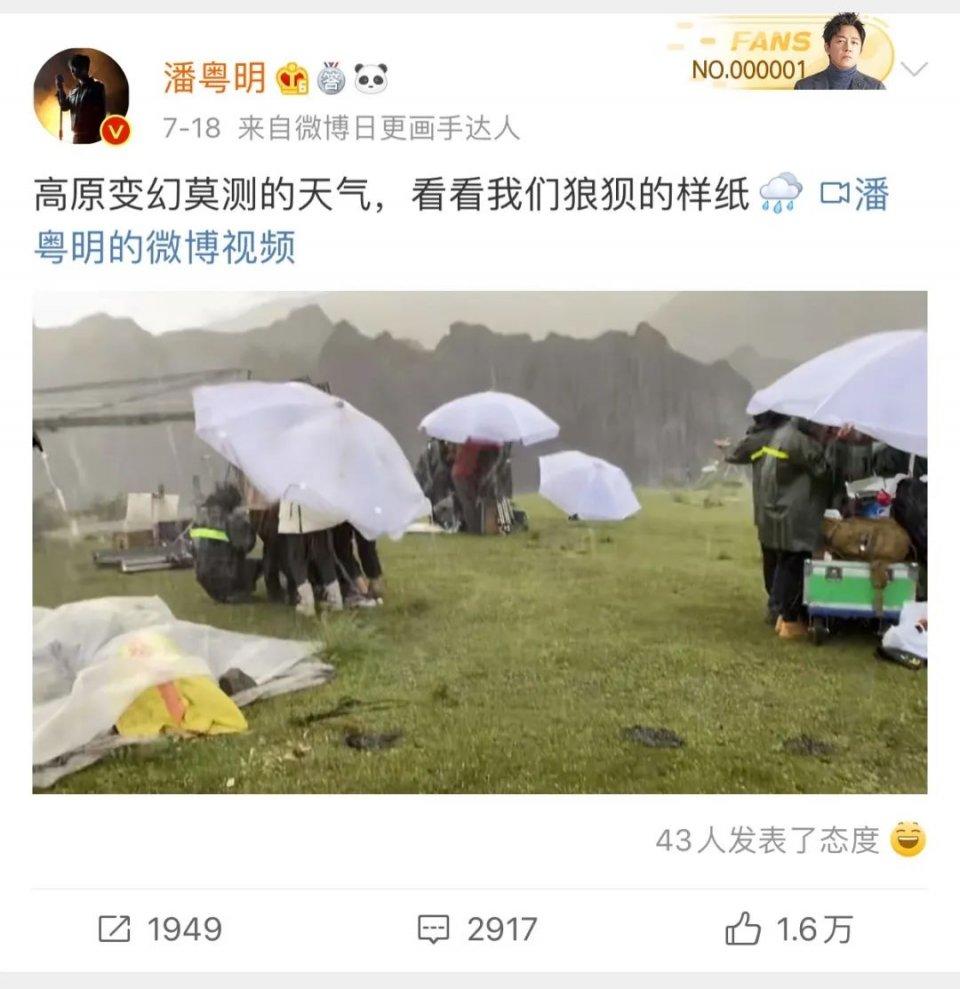Tap the repost share icon

(115, 928)
